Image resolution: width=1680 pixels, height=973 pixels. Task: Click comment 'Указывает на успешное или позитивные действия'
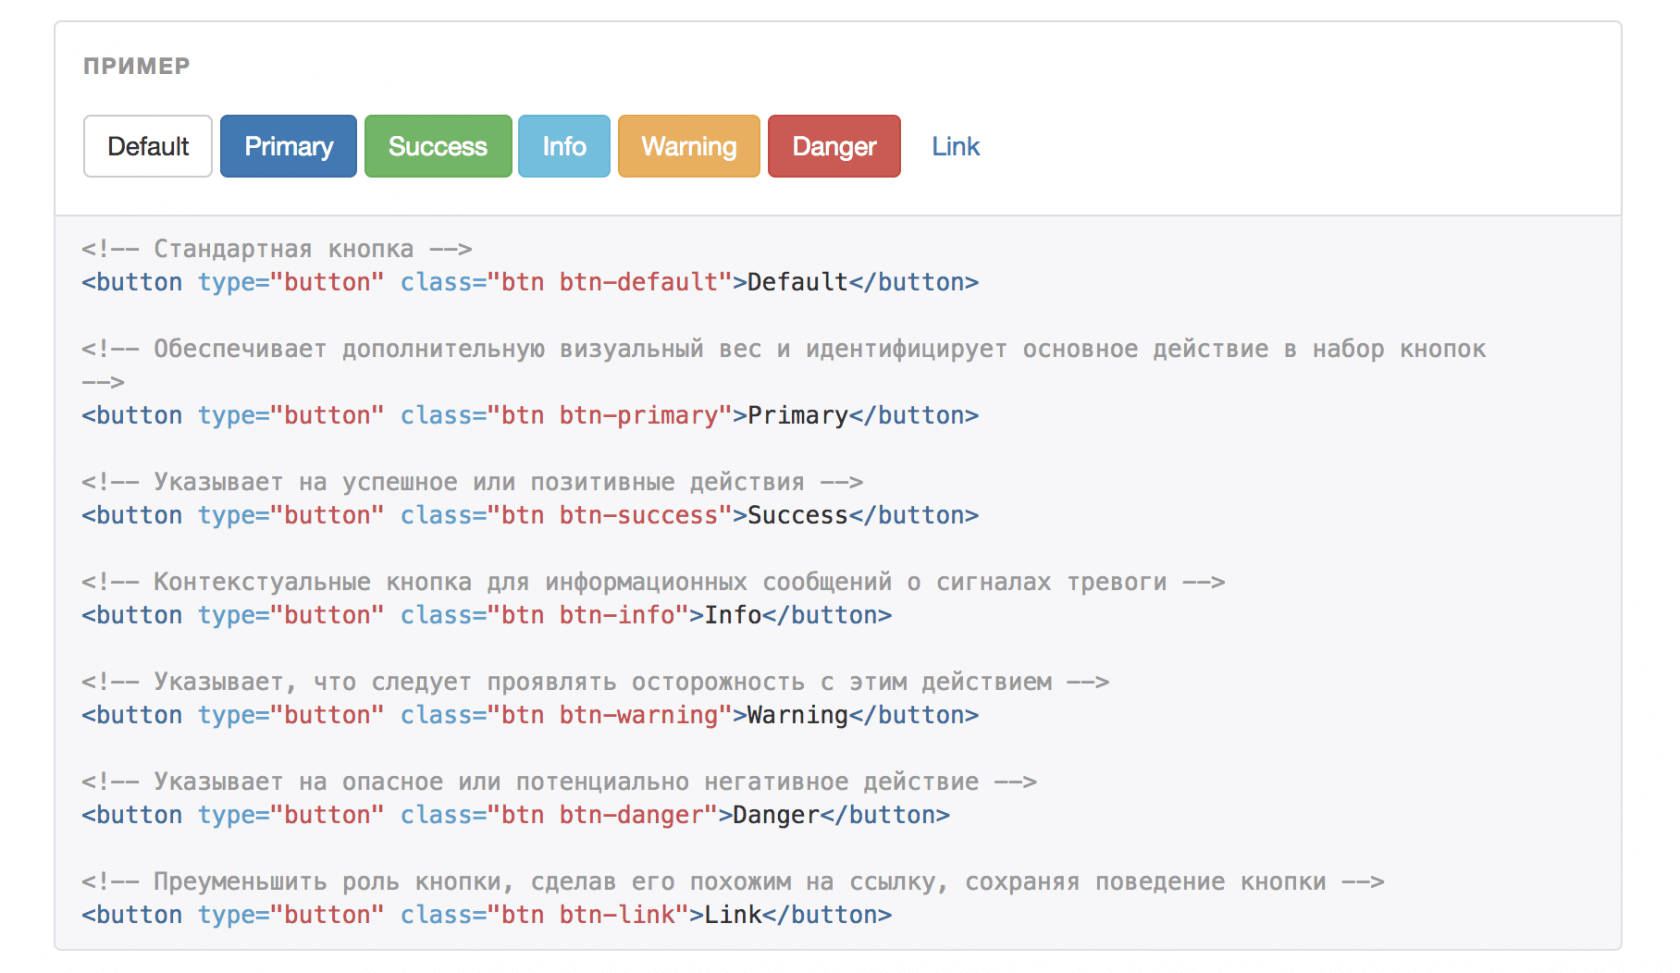tap(472, 482)
